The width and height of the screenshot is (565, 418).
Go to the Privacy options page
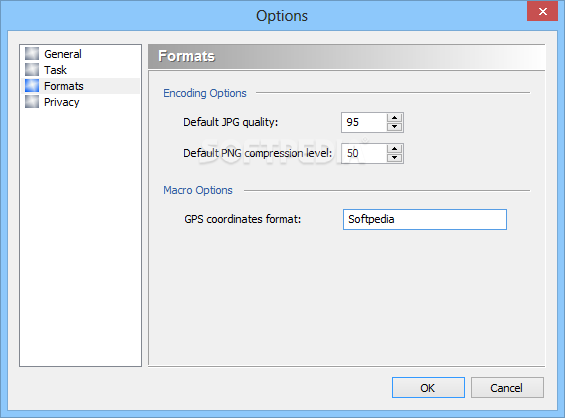pyautogui.click(x=62, y=102)
